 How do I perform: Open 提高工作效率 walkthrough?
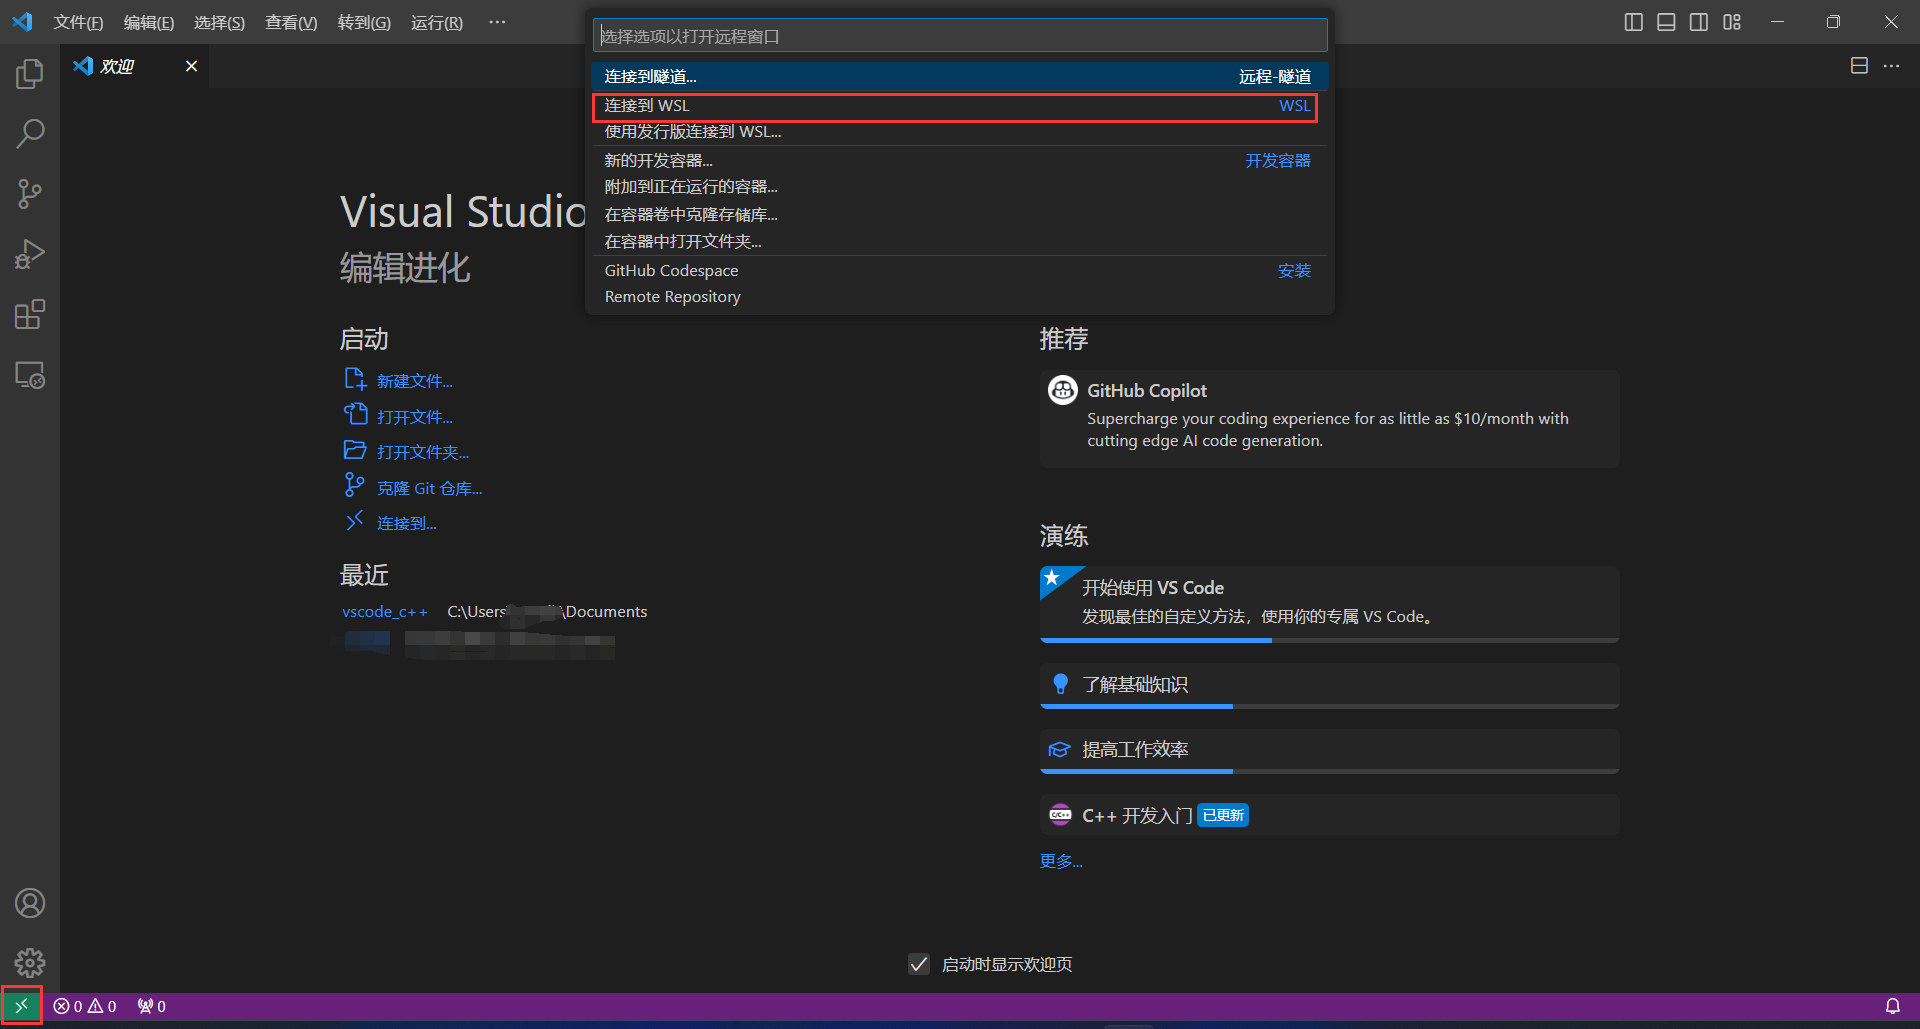pos(1329,751)
